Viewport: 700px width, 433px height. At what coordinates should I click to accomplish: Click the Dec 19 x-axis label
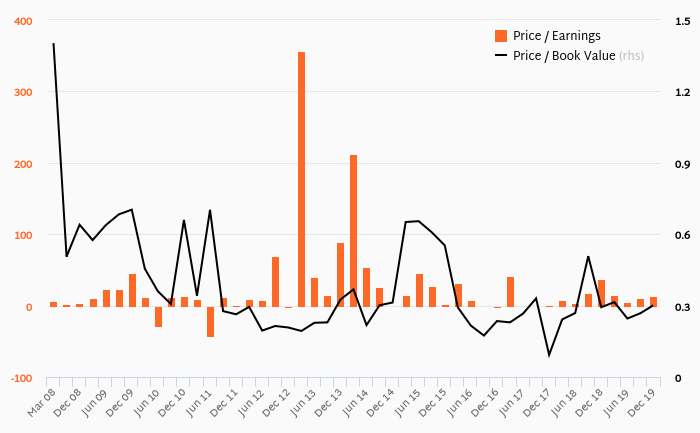642,402
